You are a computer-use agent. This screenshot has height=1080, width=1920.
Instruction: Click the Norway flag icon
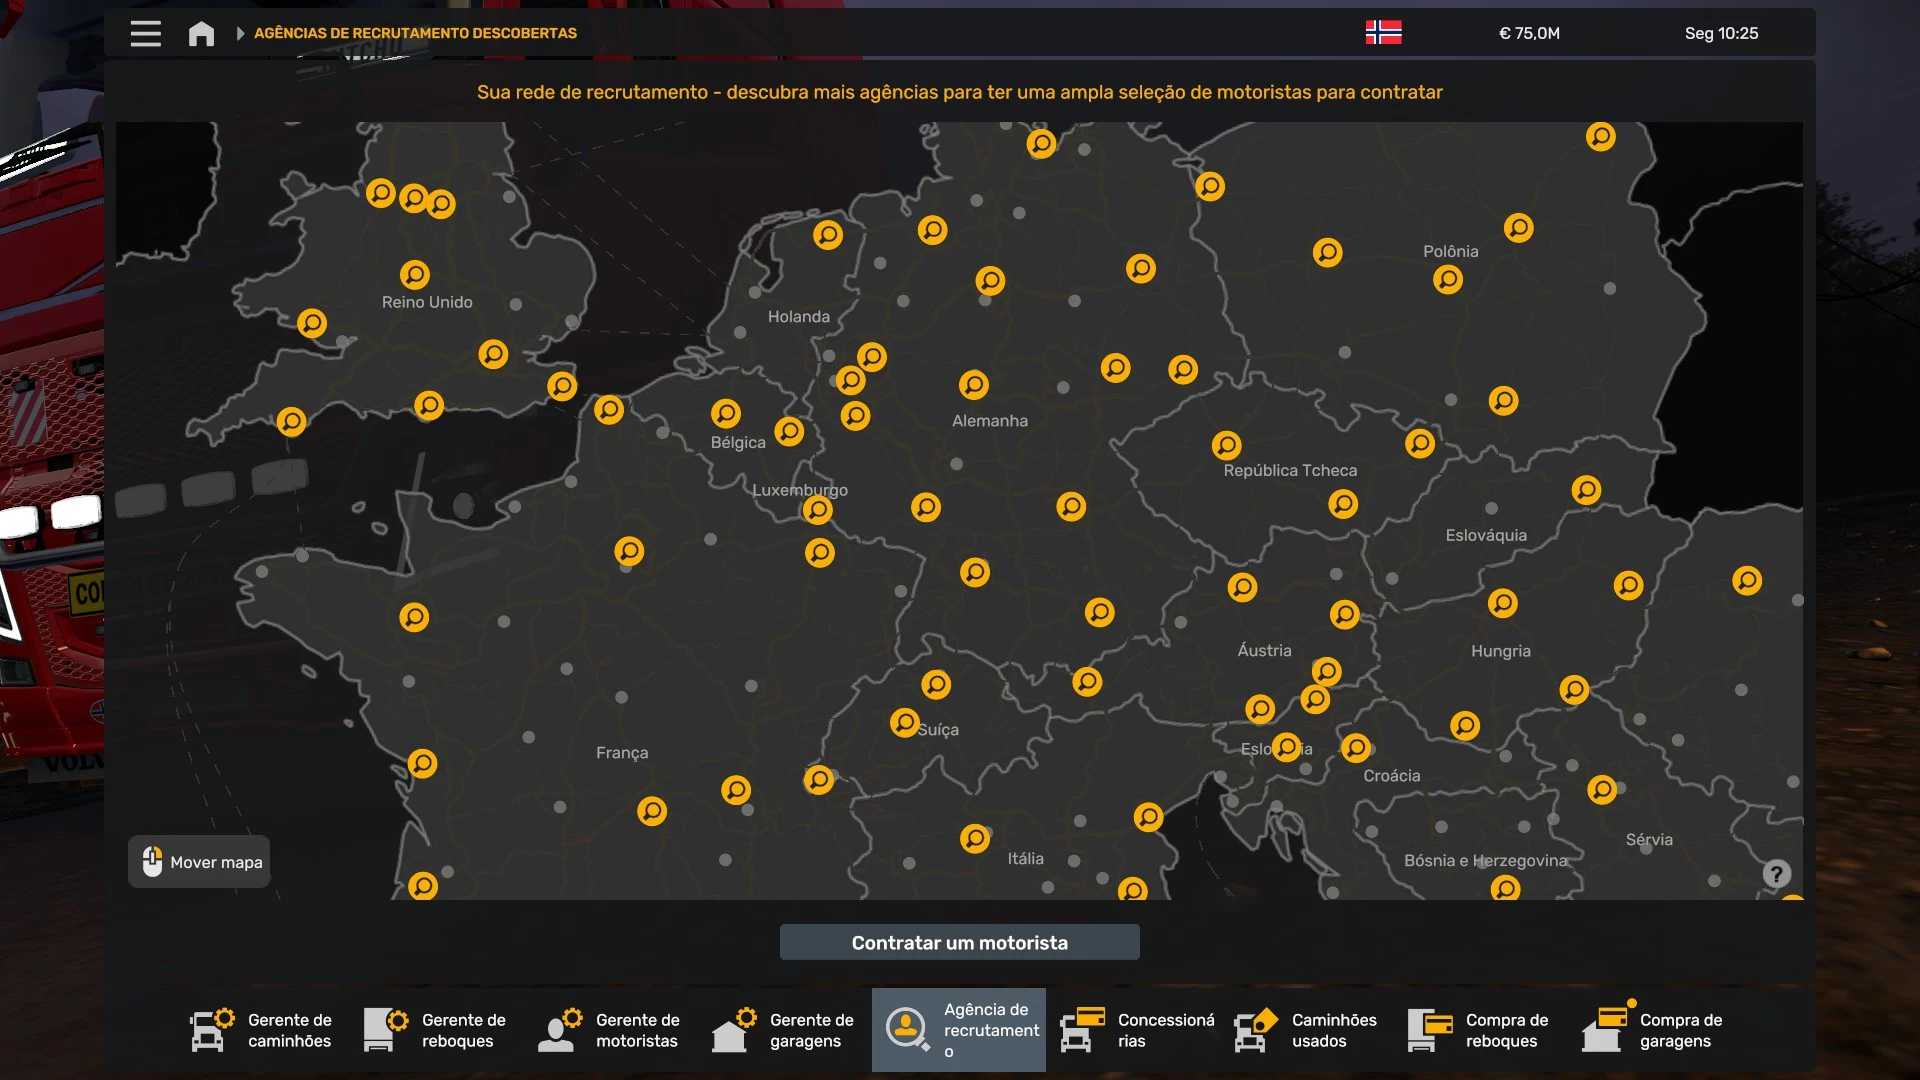1383,33
